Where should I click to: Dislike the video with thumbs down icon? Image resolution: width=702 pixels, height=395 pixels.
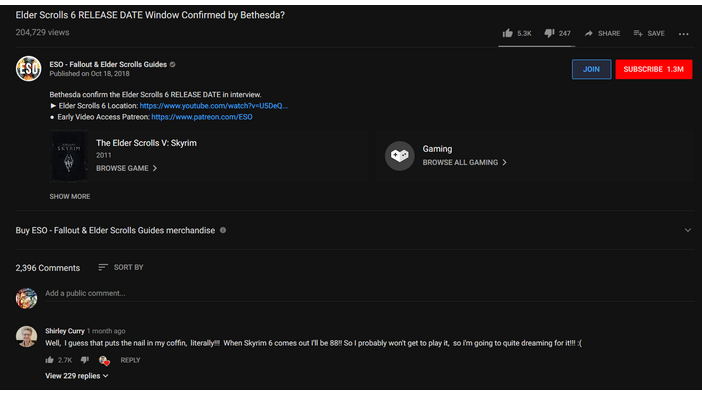click(549, 33)
